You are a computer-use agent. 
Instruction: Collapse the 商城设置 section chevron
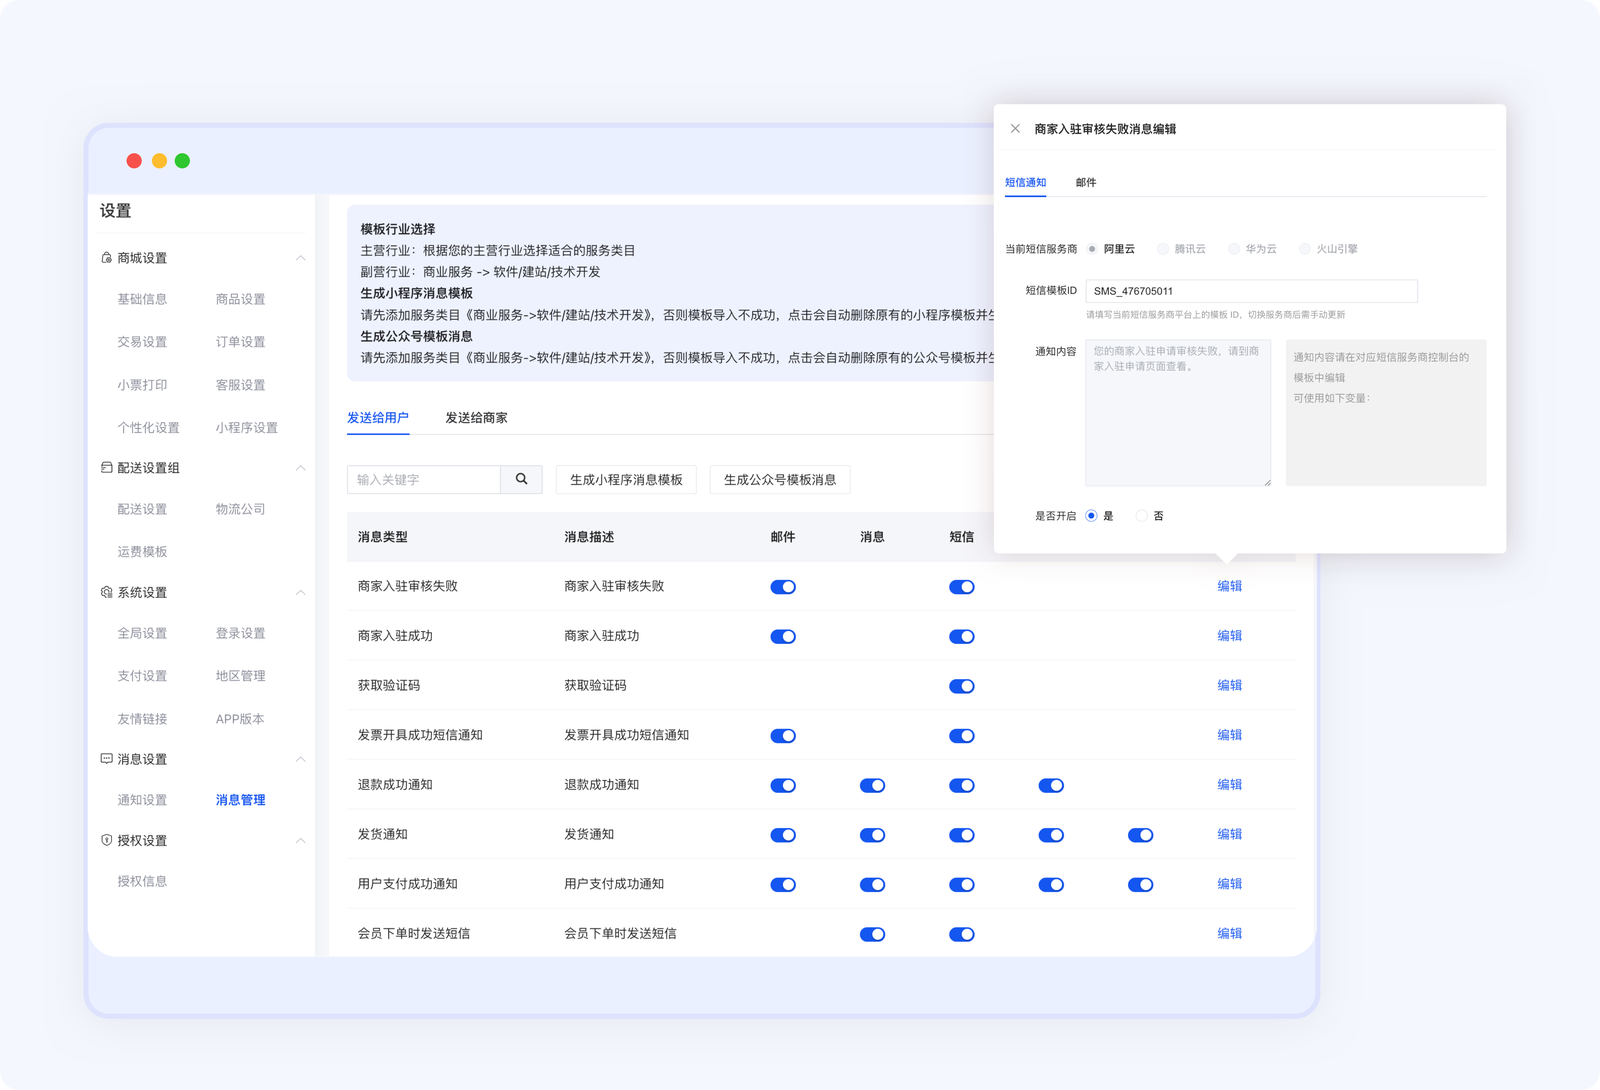300,258
